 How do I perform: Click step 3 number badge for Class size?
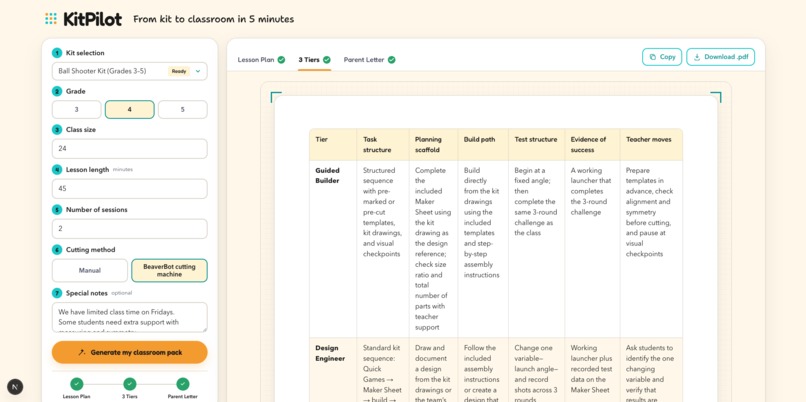pos(57,130)
